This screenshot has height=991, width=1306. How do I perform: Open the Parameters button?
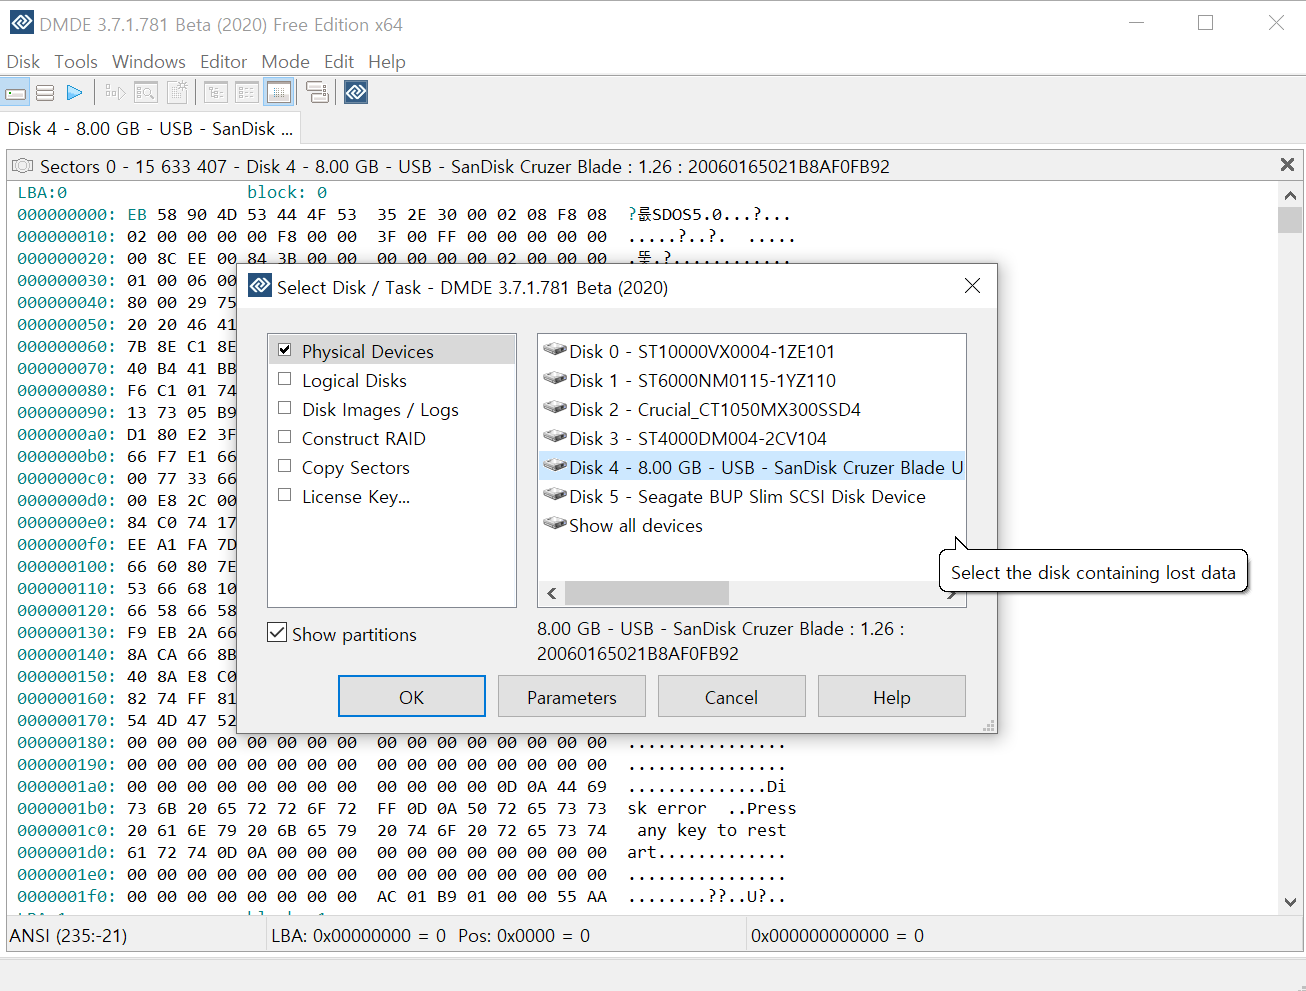(x=572, y=697)
